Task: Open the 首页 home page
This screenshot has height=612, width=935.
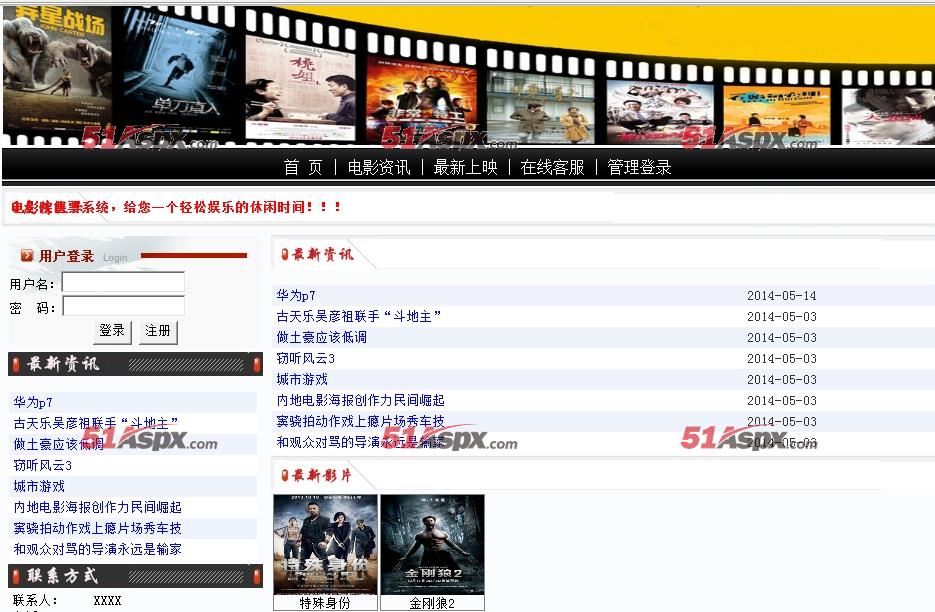Action: point(303,168)
